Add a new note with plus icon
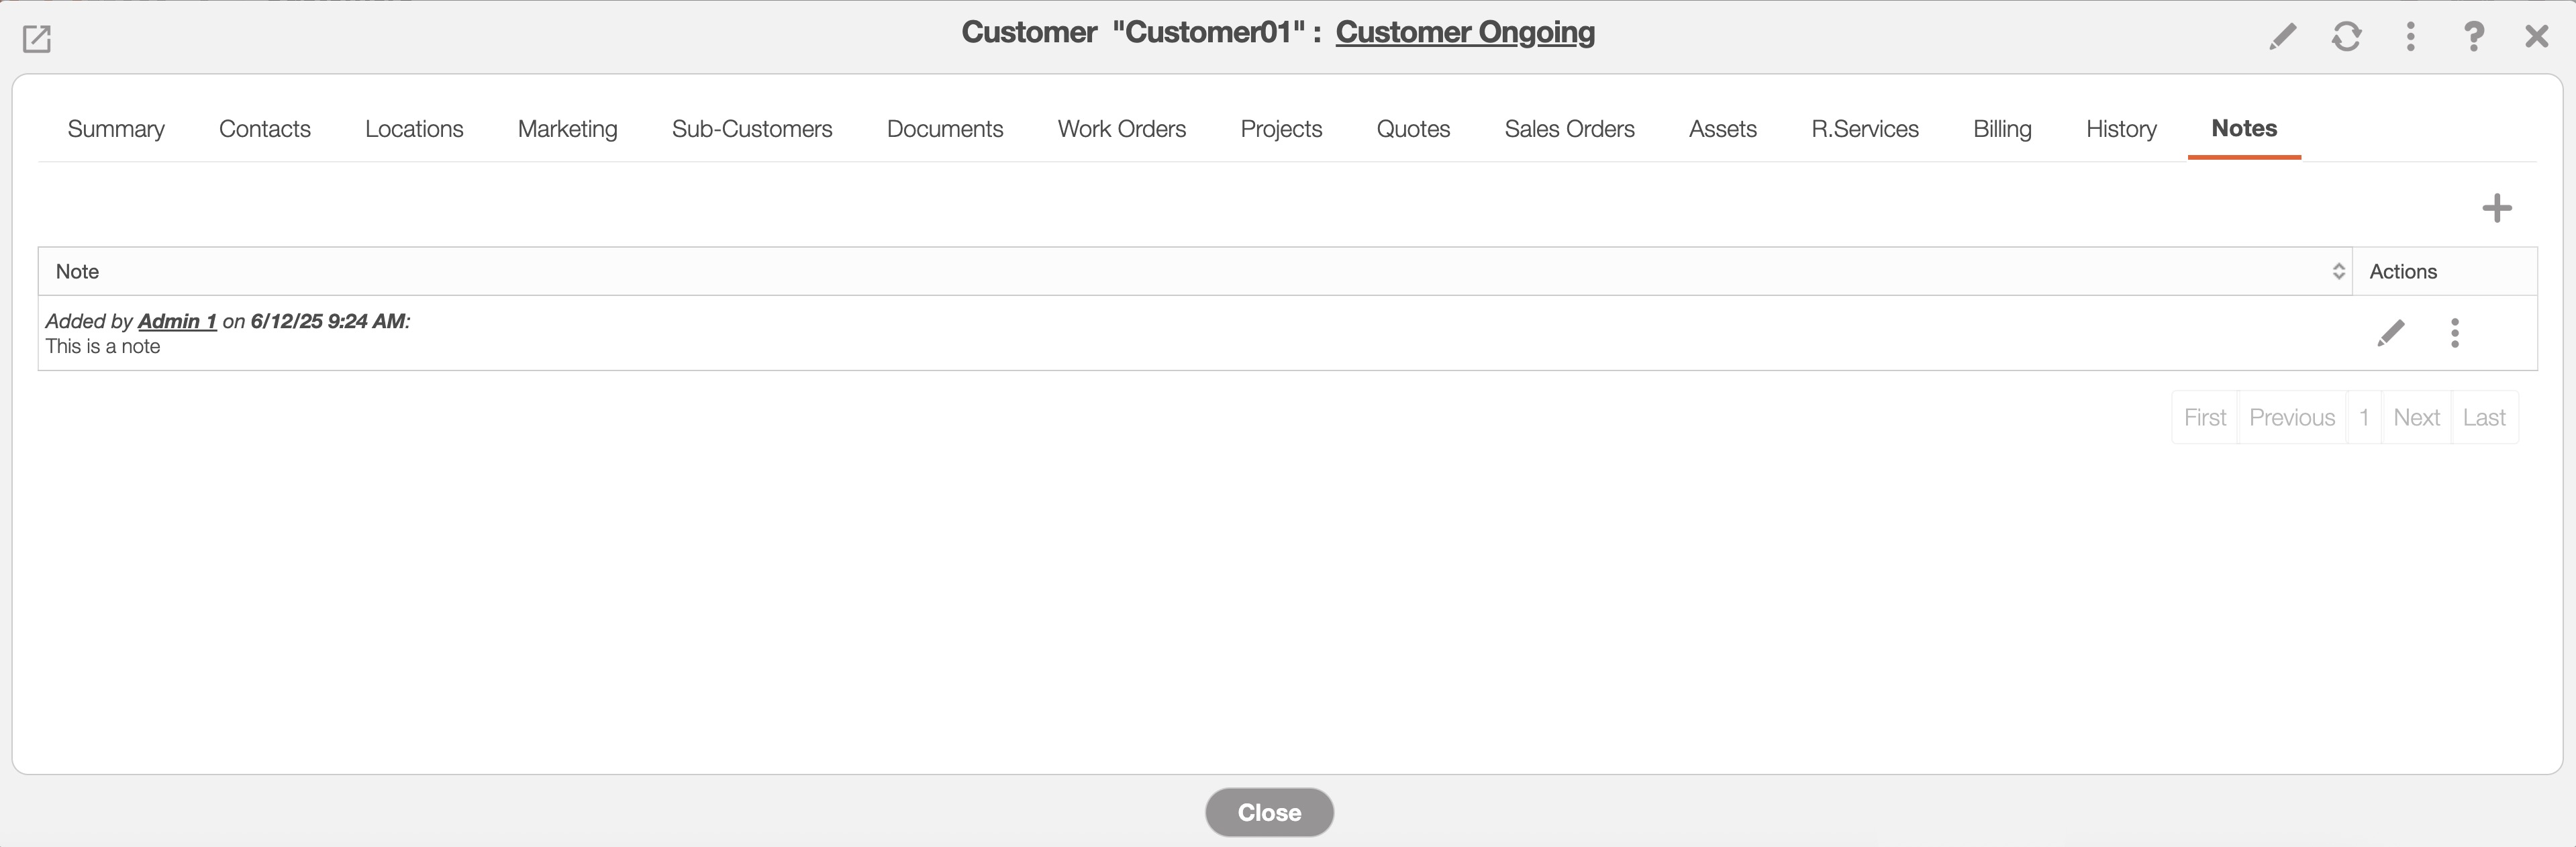The image size is (2576, 847). pos(2496,208)
